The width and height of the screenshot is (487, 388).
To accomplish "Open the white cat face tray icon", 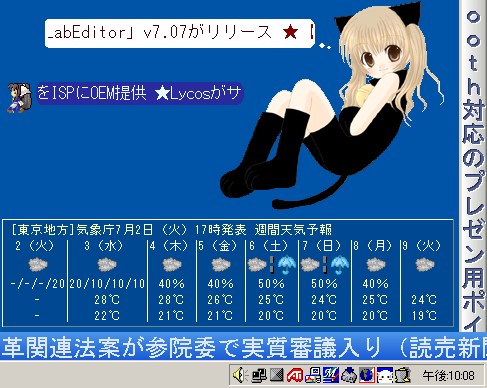I will point(385,376).
